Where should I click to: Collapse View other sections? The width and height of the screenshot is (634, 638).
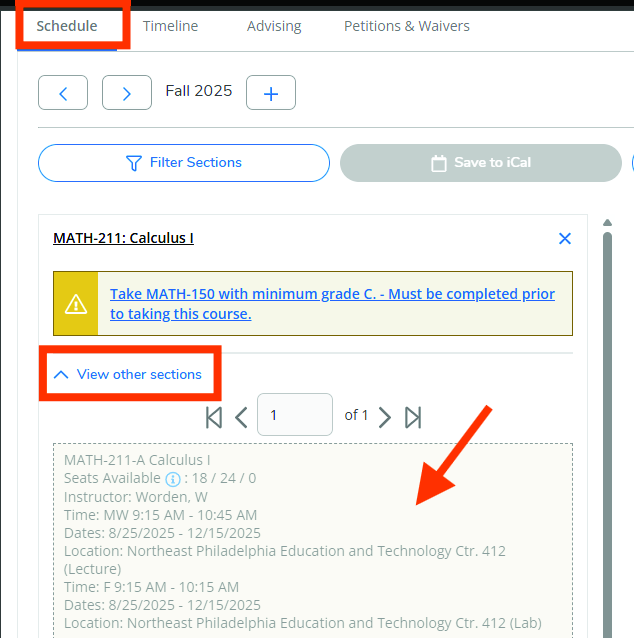click(128, 374)
